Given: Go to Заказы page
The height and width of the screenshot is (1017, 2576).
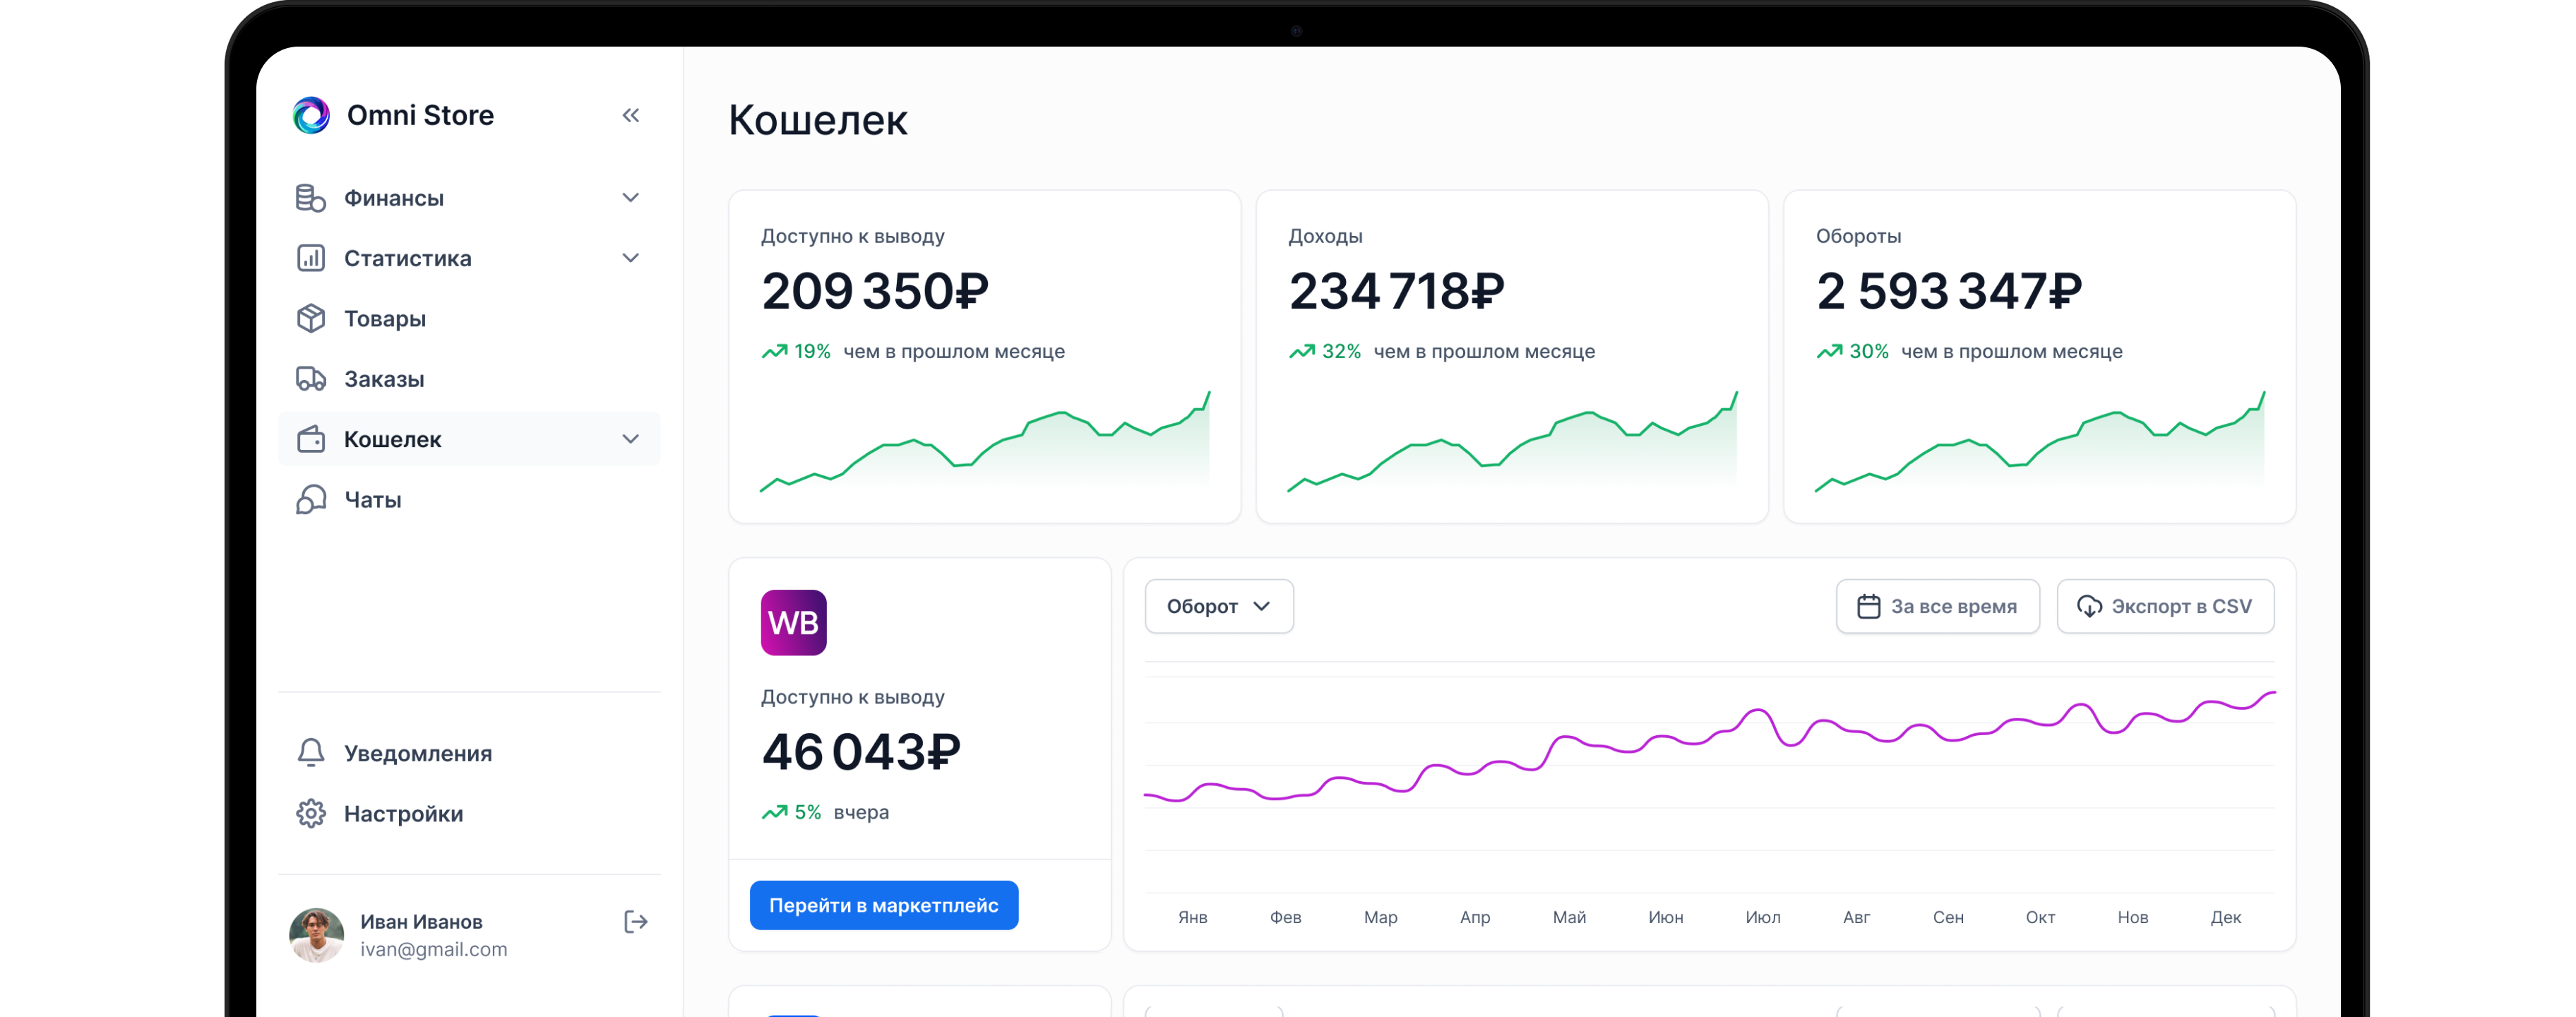Looking at the screenshot, I should pos(468,379).
